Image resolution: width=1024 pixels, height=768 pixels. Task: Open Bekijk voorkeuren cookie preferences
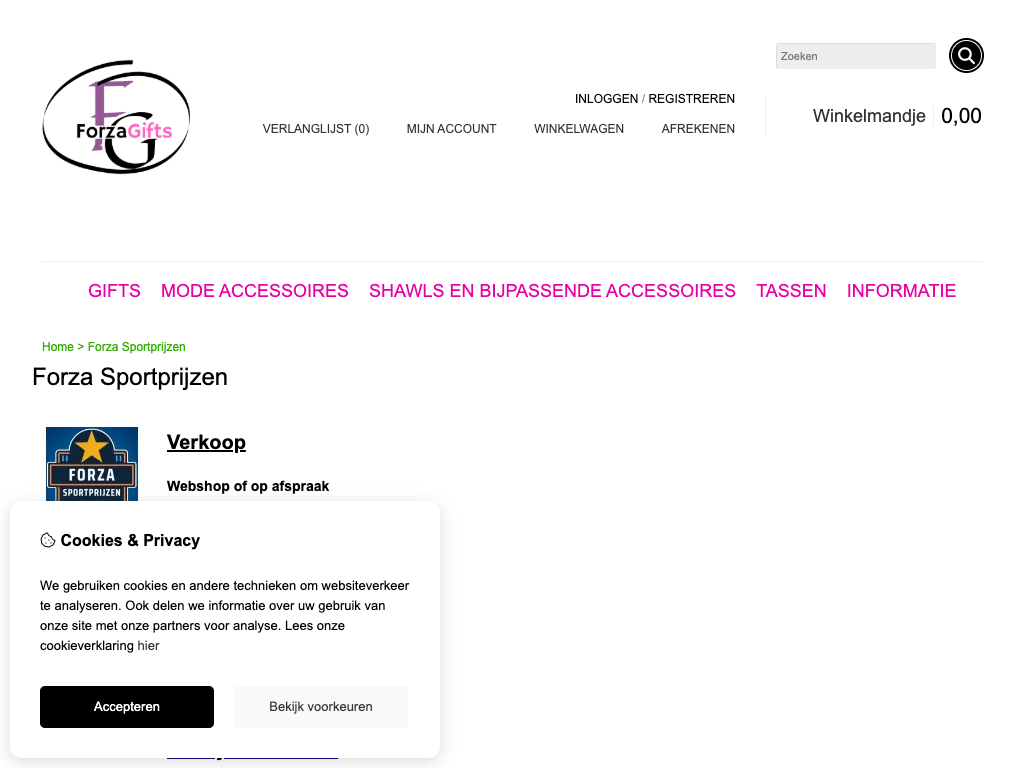pos(321,707)
